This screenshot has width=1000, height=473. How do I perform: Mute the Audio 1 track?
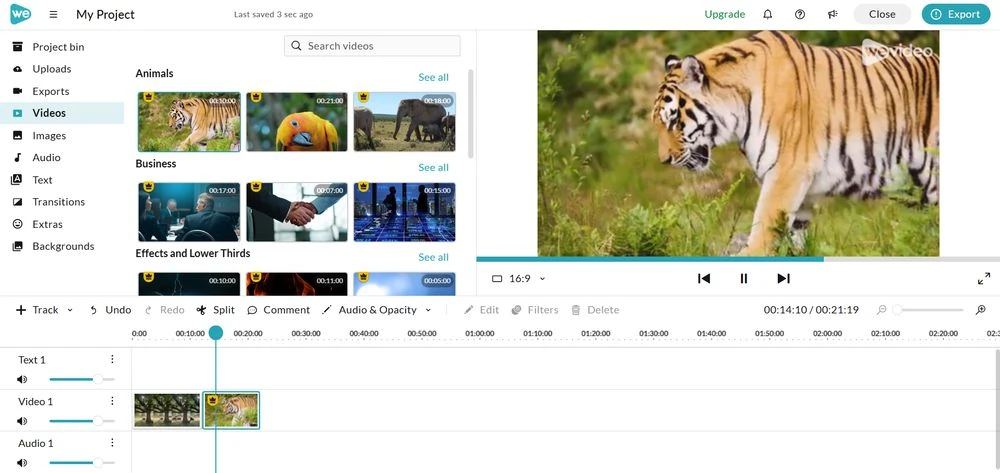coord(22,463)
